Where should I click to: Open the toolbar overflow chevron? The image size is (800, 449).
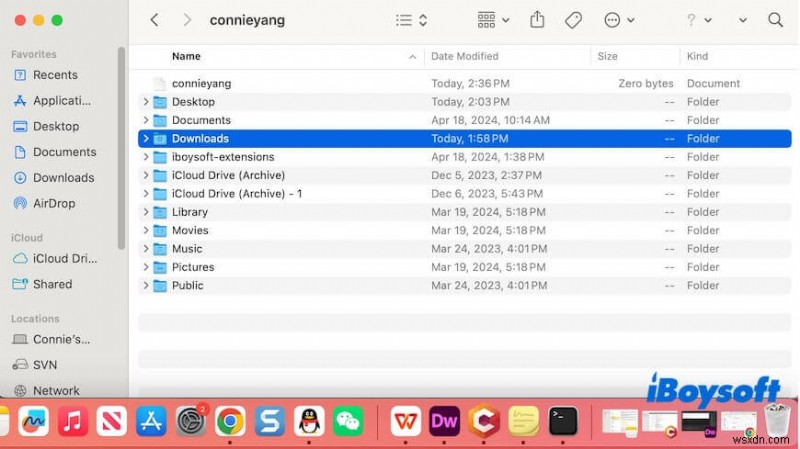pos(742,20)
